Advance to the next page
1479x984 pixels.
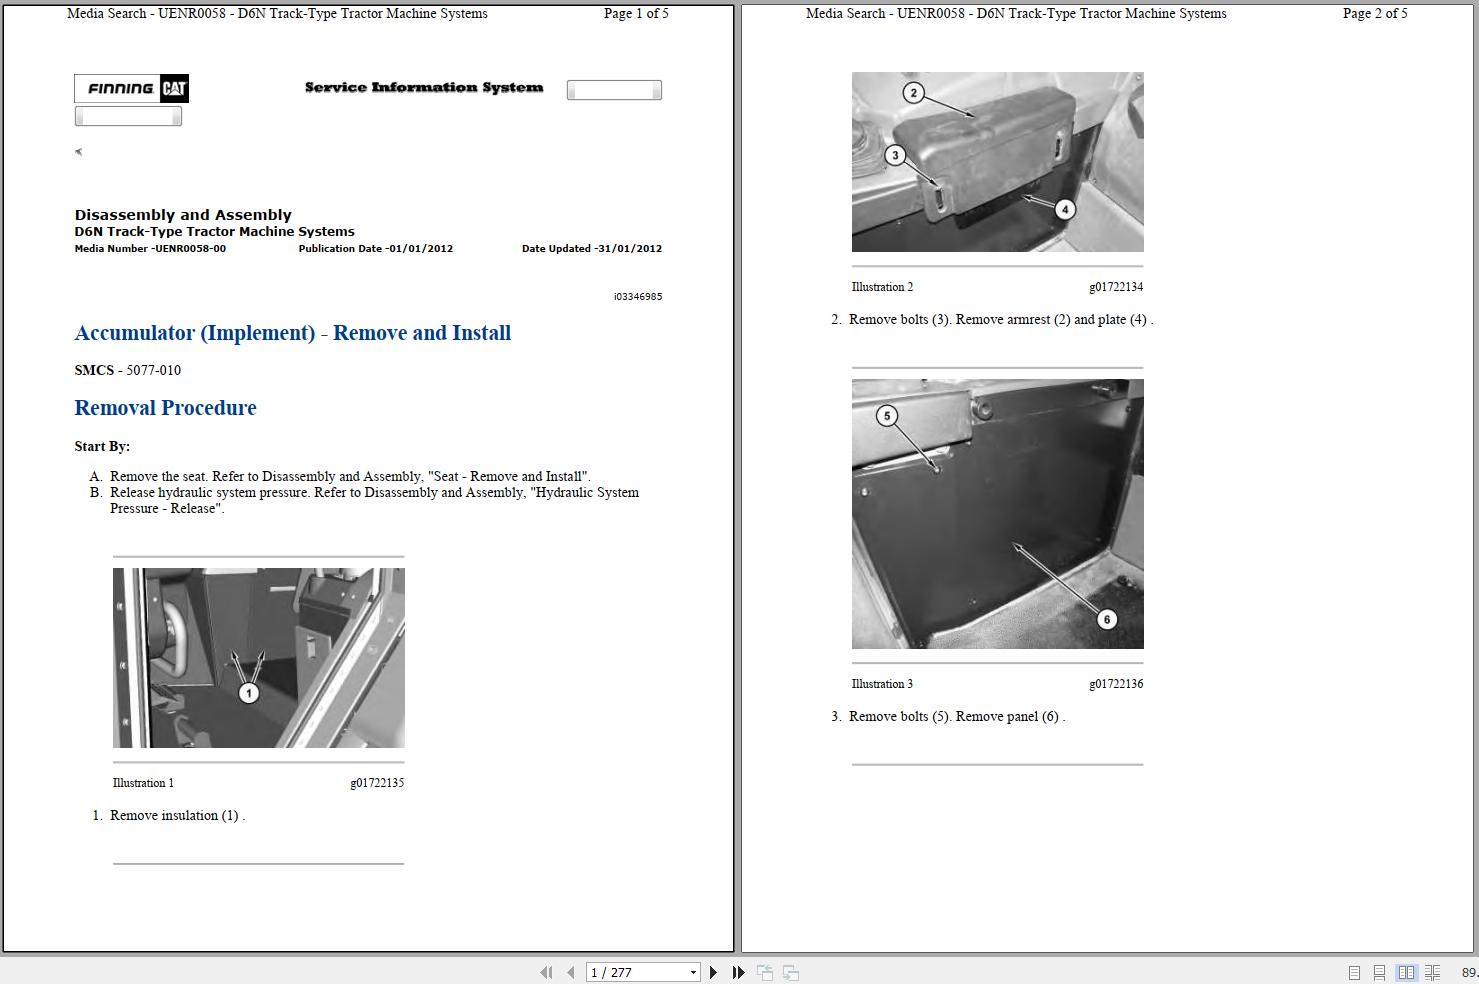[x=713, y=972]
